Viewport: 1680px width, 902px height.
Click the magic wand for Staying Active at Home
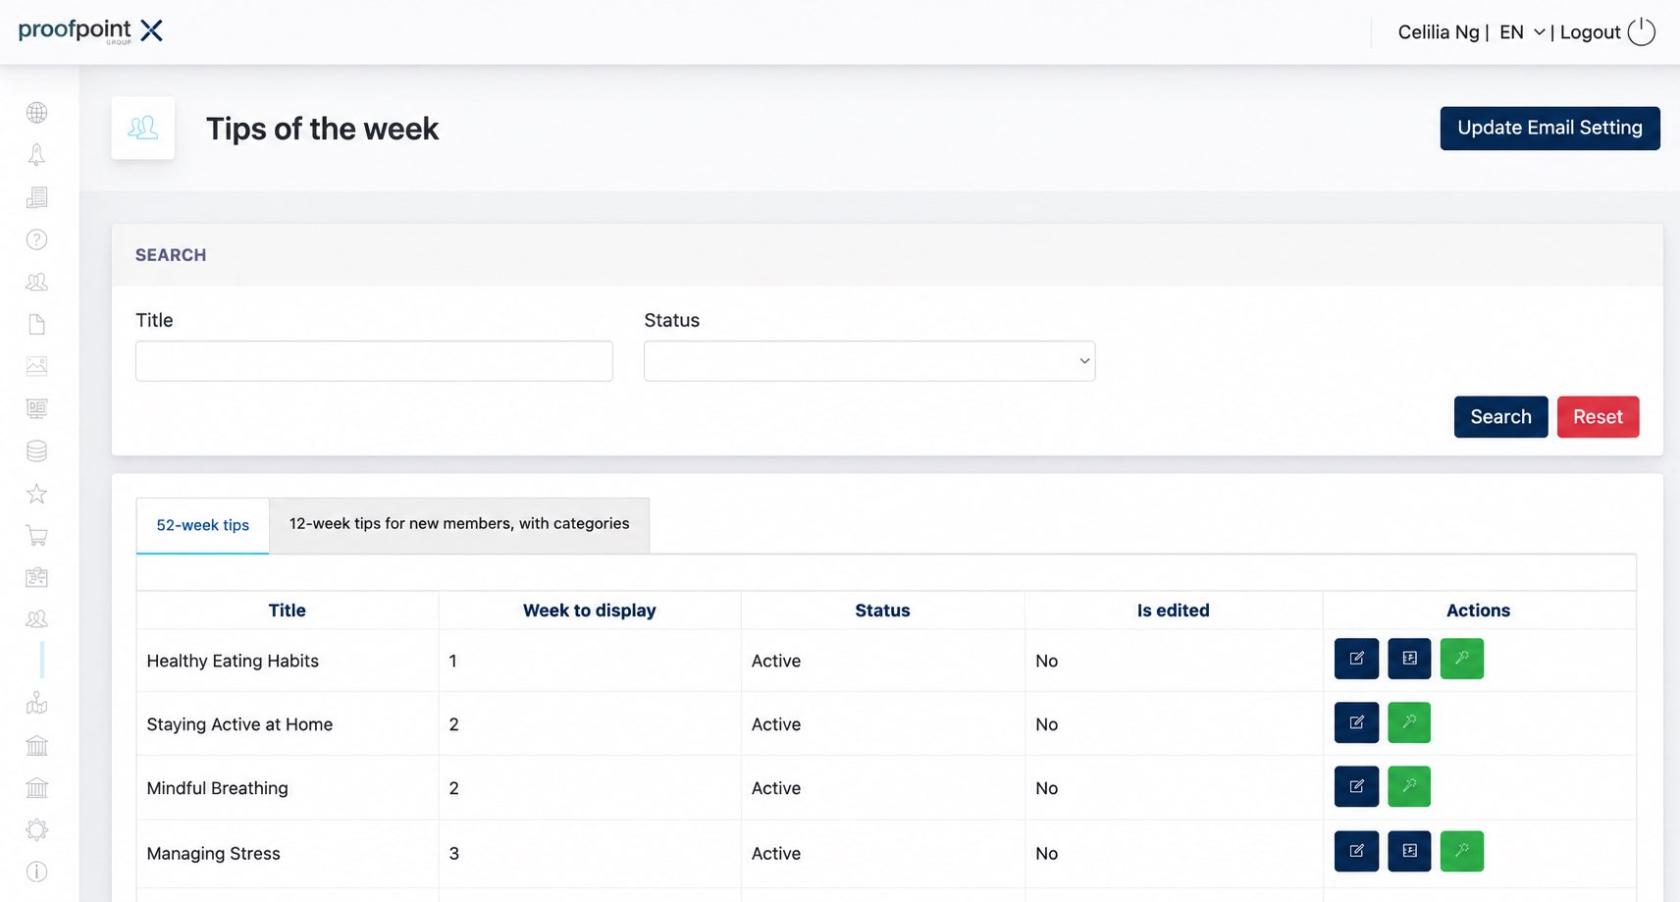1409,723
